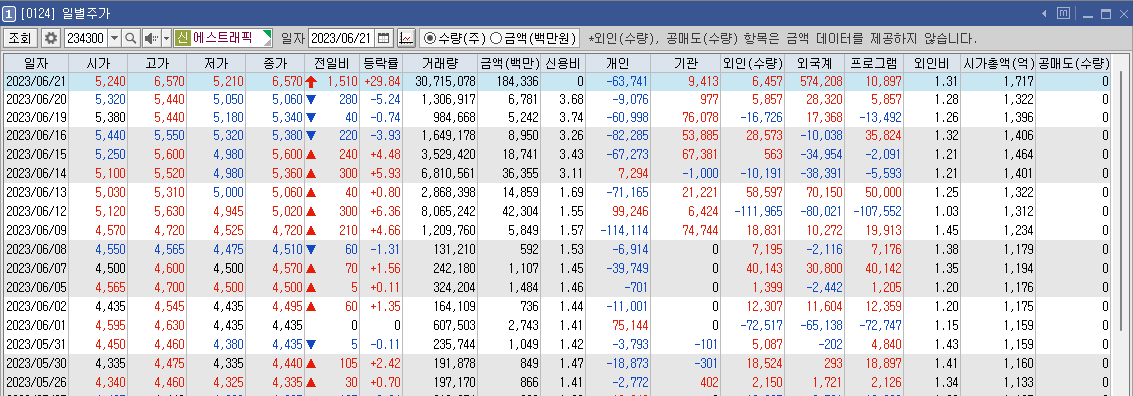Select the 2023/06/19 date cell
Viewport: 1133px width, 396px height.
(x=36, y=118)
